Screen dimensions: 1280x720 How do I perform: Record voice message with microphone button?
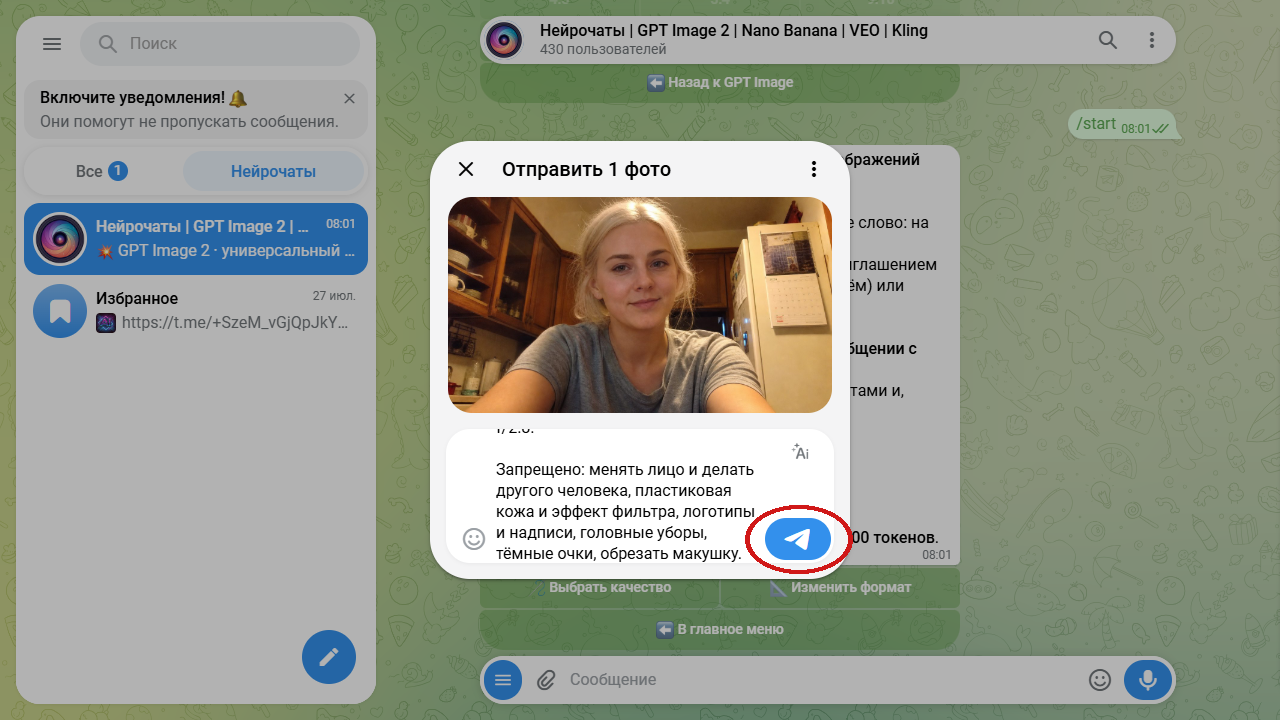(x=1148, y=680)
